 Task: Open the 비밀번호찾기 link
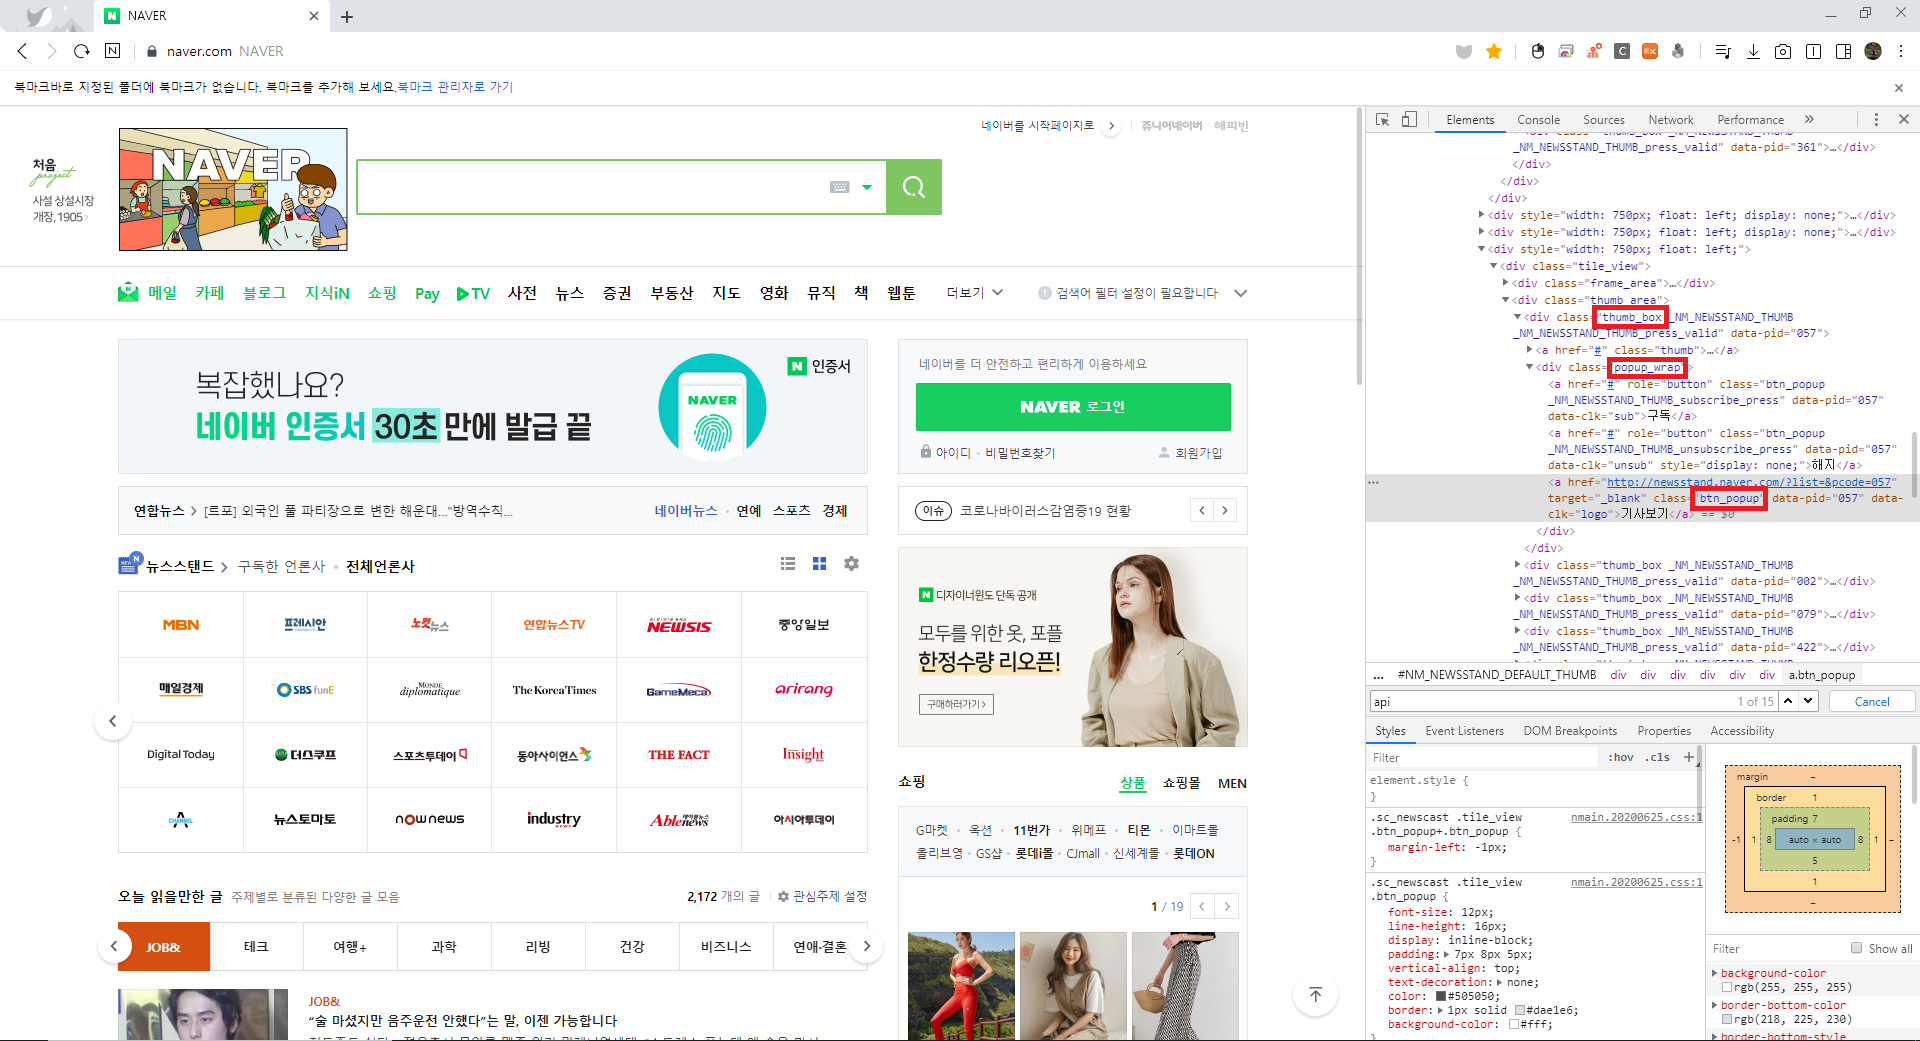click(1020, 453)
